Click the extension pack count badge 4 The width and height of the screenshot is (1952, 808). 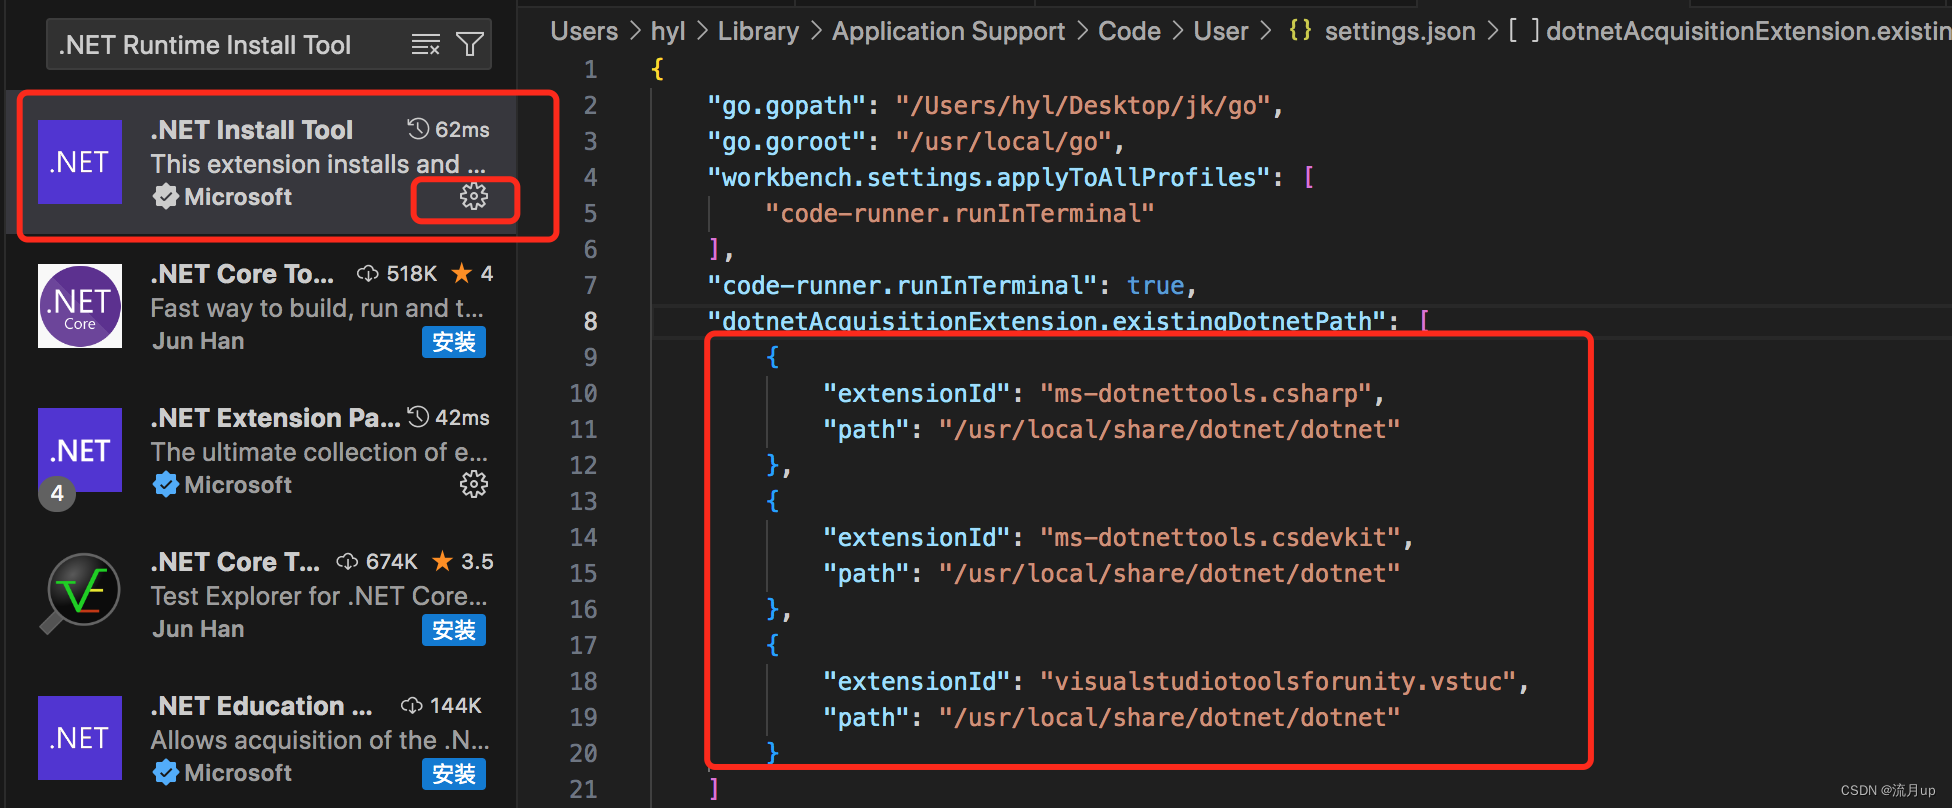(57, 493)
